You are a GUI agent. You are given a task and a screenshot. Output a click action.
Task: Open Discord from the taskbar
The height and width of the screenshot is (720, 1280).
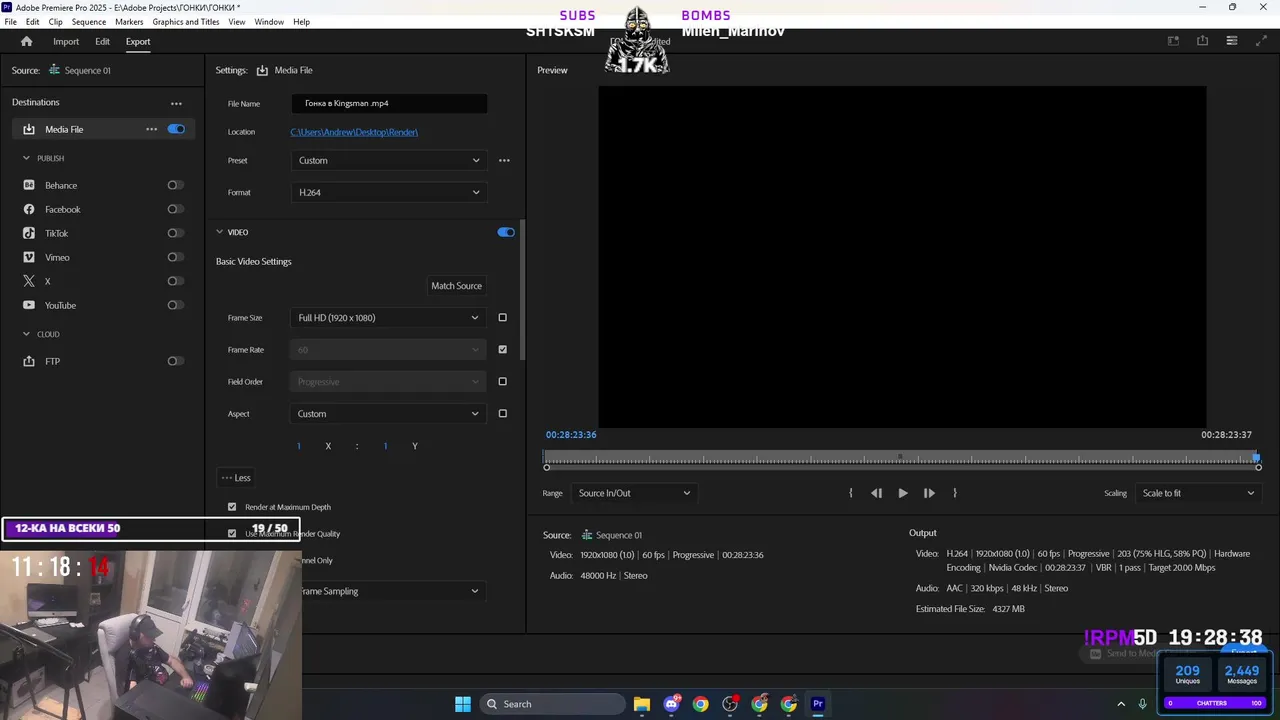(x=671, y=704)
